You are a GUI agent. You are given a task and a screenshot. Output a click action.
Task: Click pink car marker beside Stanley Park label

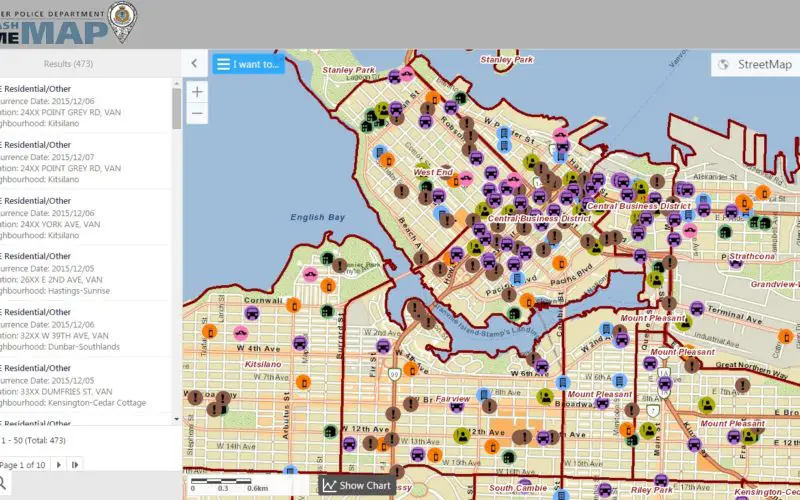pyautogui.click(x=407, y=74)
